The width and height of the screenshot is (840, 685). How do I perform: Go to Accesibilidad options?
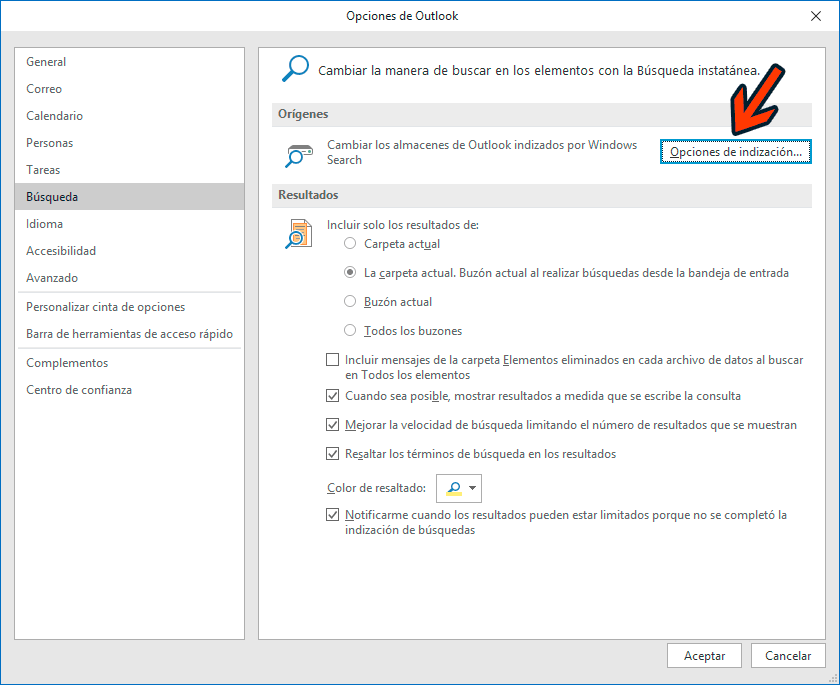pyautogui.click(x=130, y=251)
